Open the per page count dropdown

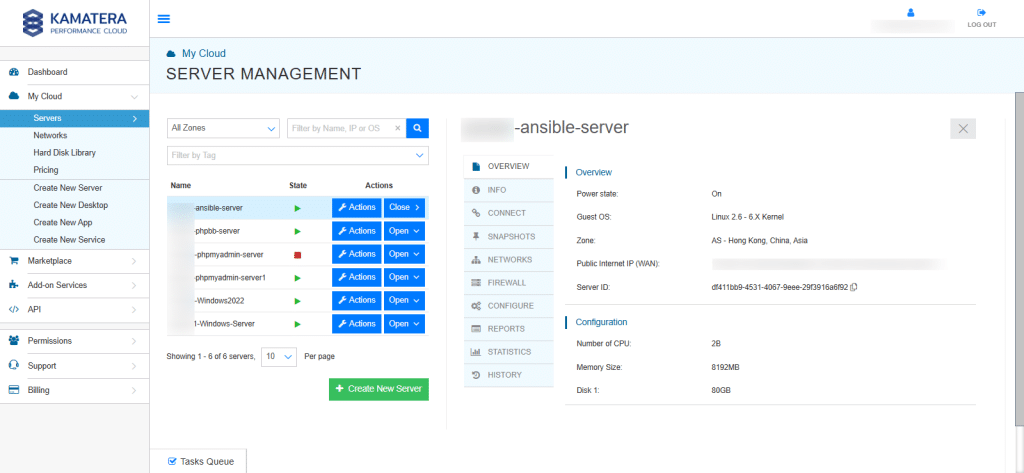tap(280, 357)
